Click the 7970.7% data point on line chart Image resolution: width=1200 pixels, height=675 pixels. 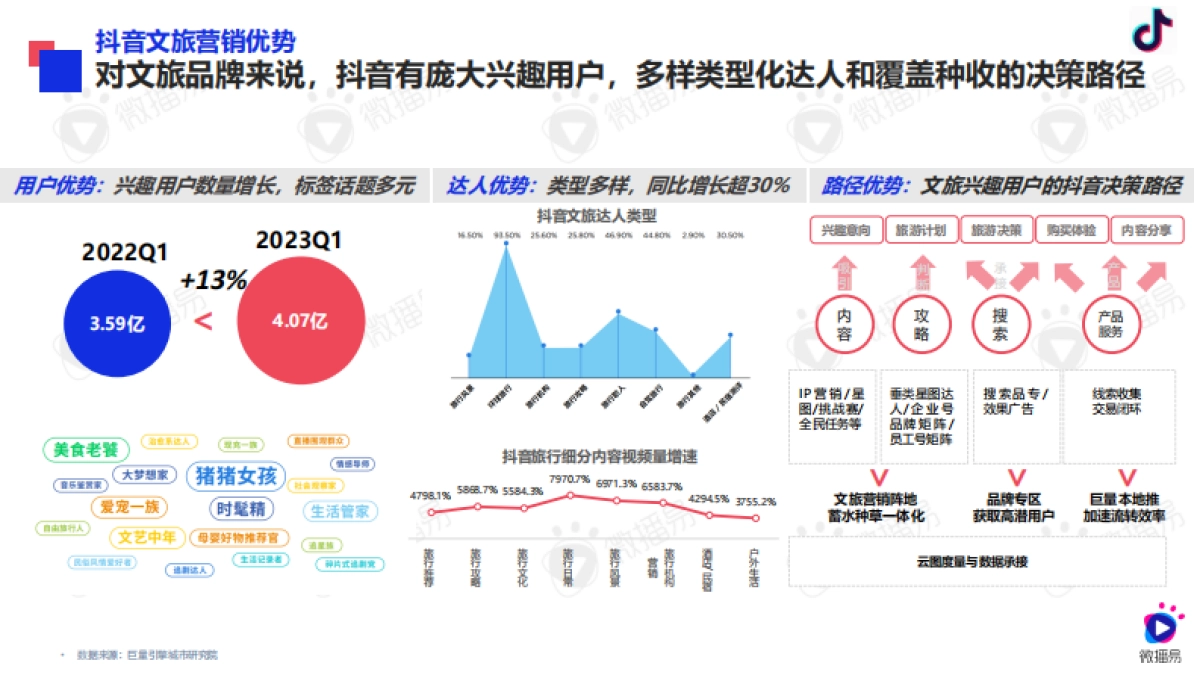pyautogui.click(x=569, y=495)
